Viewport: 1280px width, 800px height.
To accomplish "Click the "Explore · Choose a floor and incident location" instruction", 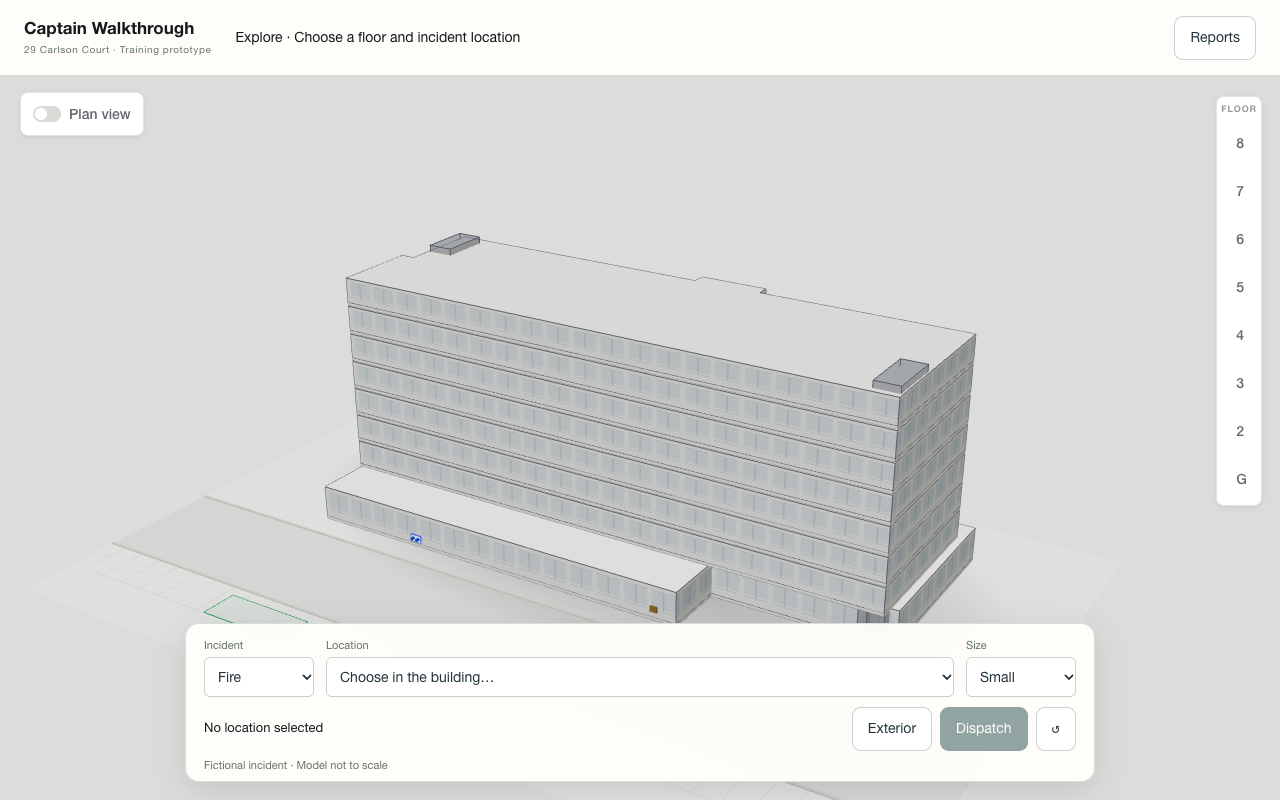I will [x=378, y=37].
